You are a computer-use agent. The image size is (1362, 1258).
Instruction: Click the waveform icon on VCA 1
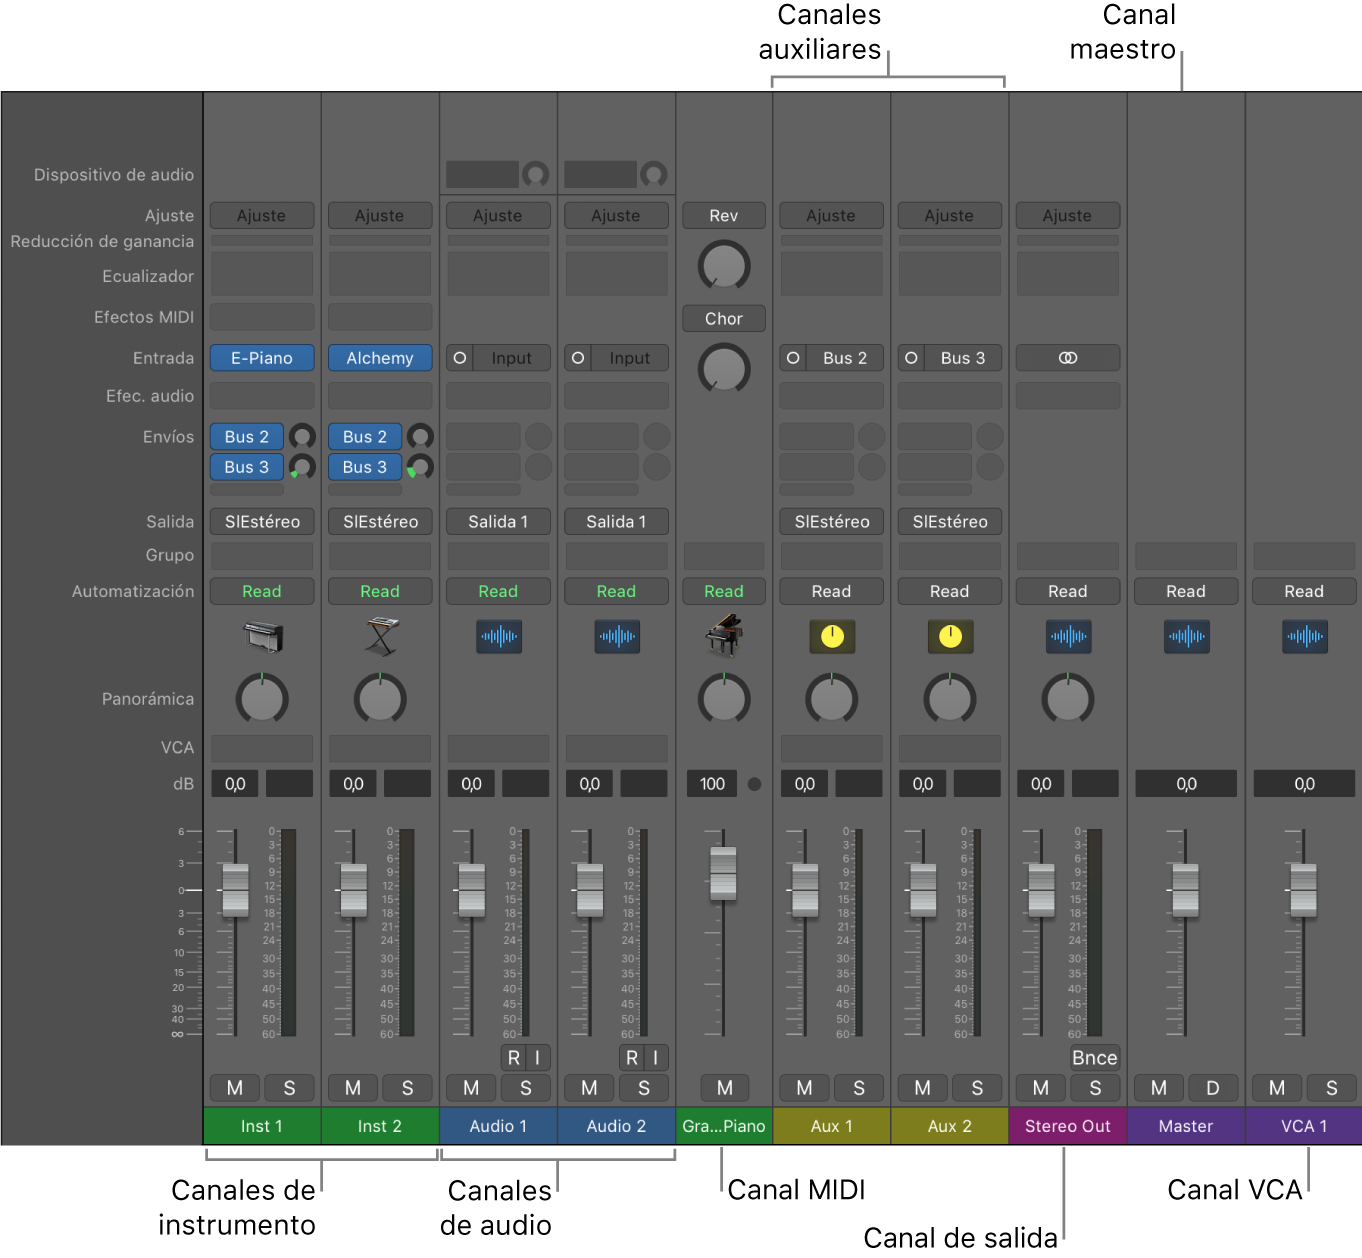(1305, 636)
